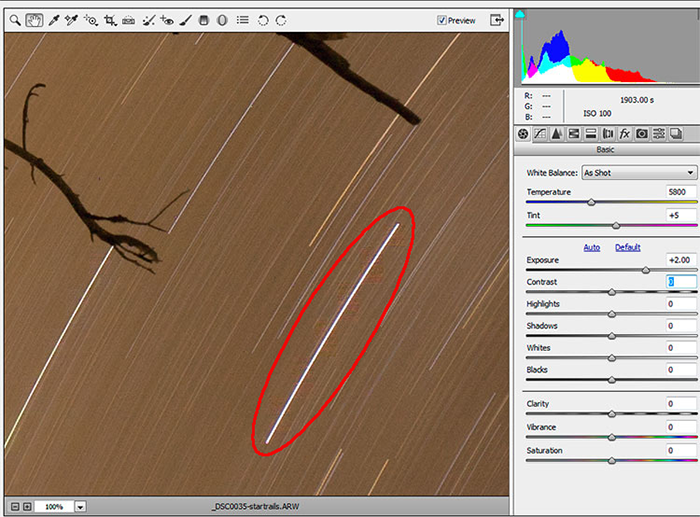Switch to the Detail panel tab
The height and width of the screenshot is (517, 700).
[x=557, y=133]
